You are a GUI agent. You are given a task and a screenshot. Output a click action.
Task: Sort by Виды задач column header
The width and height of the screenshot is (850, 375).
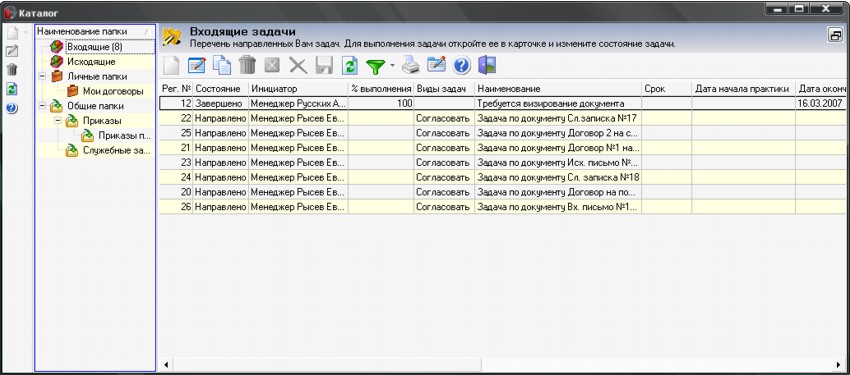445,88
